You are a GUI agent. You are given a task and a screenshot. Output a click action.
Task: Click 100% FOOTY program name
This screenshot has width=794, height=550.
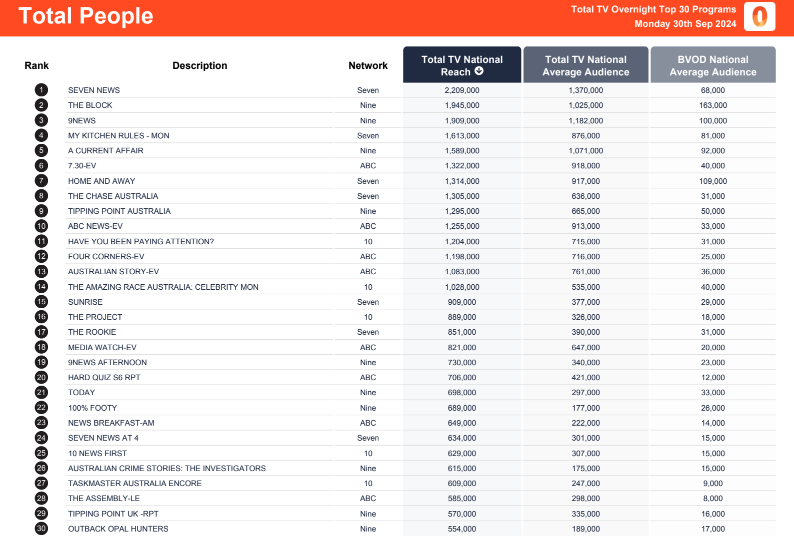point(92,408)
